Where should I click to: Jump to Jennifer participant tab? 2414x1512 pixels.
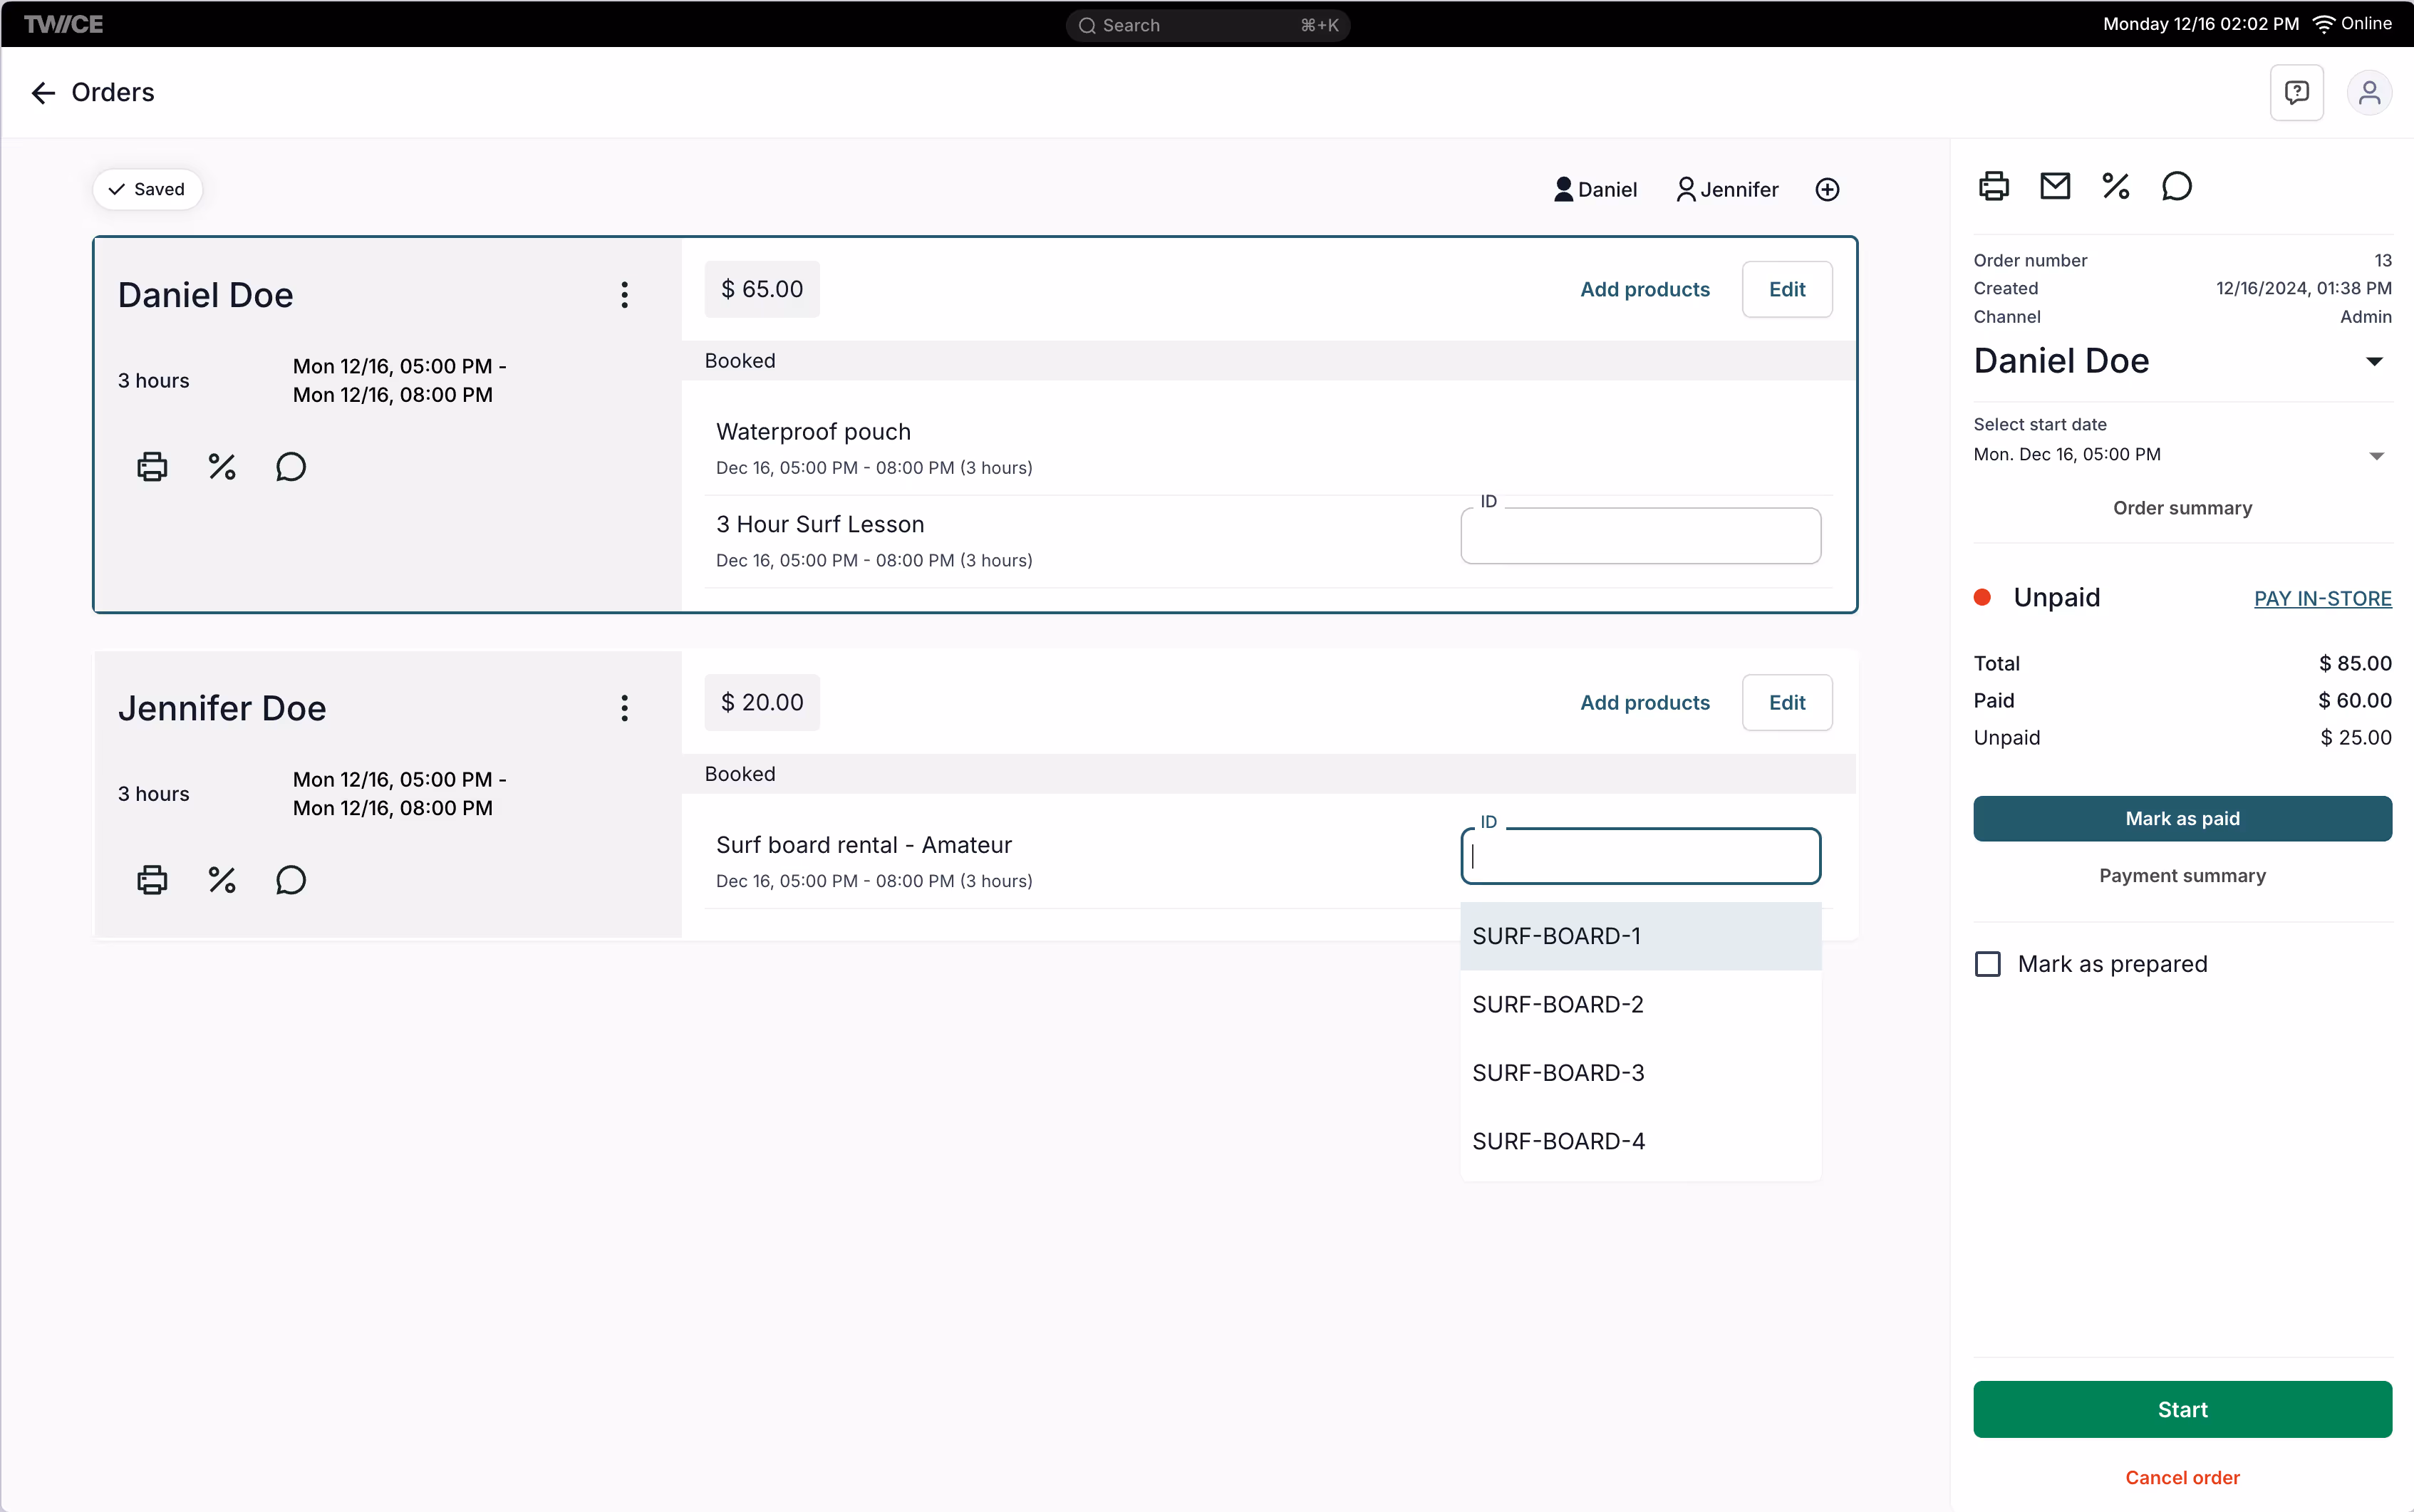coord(1727,190)
